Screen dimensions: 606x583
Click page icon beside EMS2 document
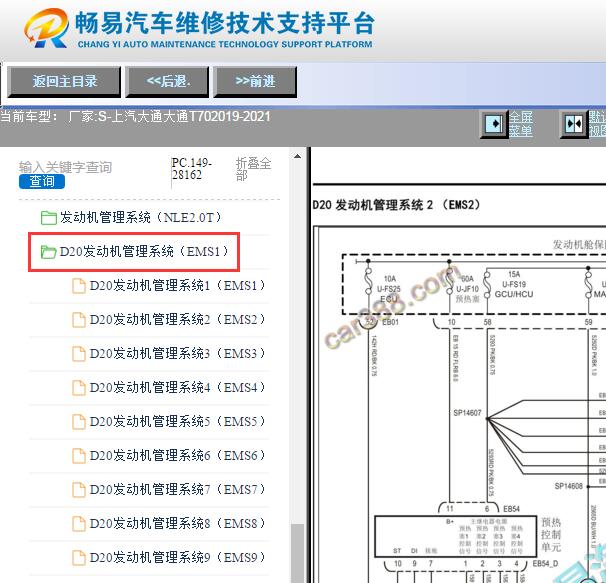[79, 320]
